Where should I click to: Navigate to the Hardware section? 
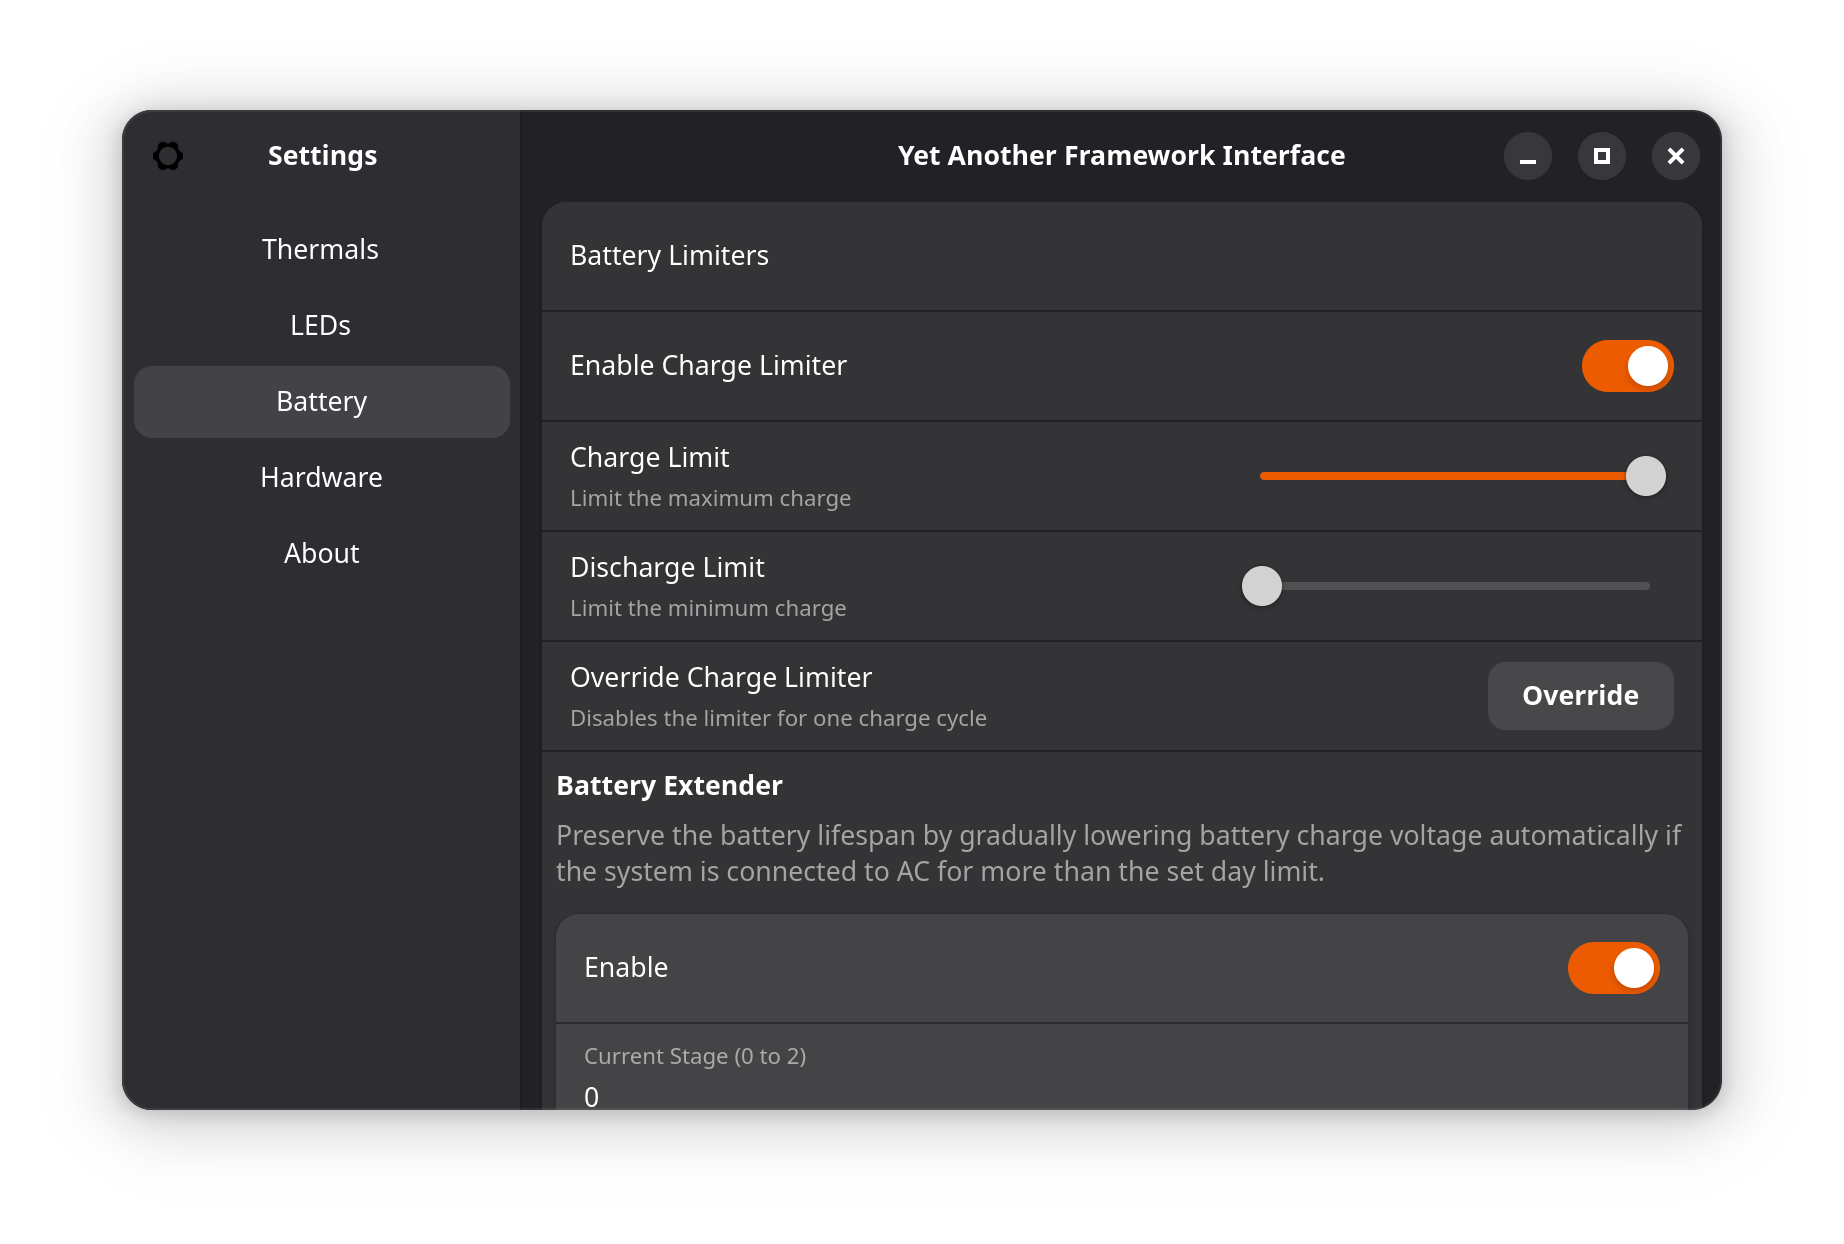(320, 477)
